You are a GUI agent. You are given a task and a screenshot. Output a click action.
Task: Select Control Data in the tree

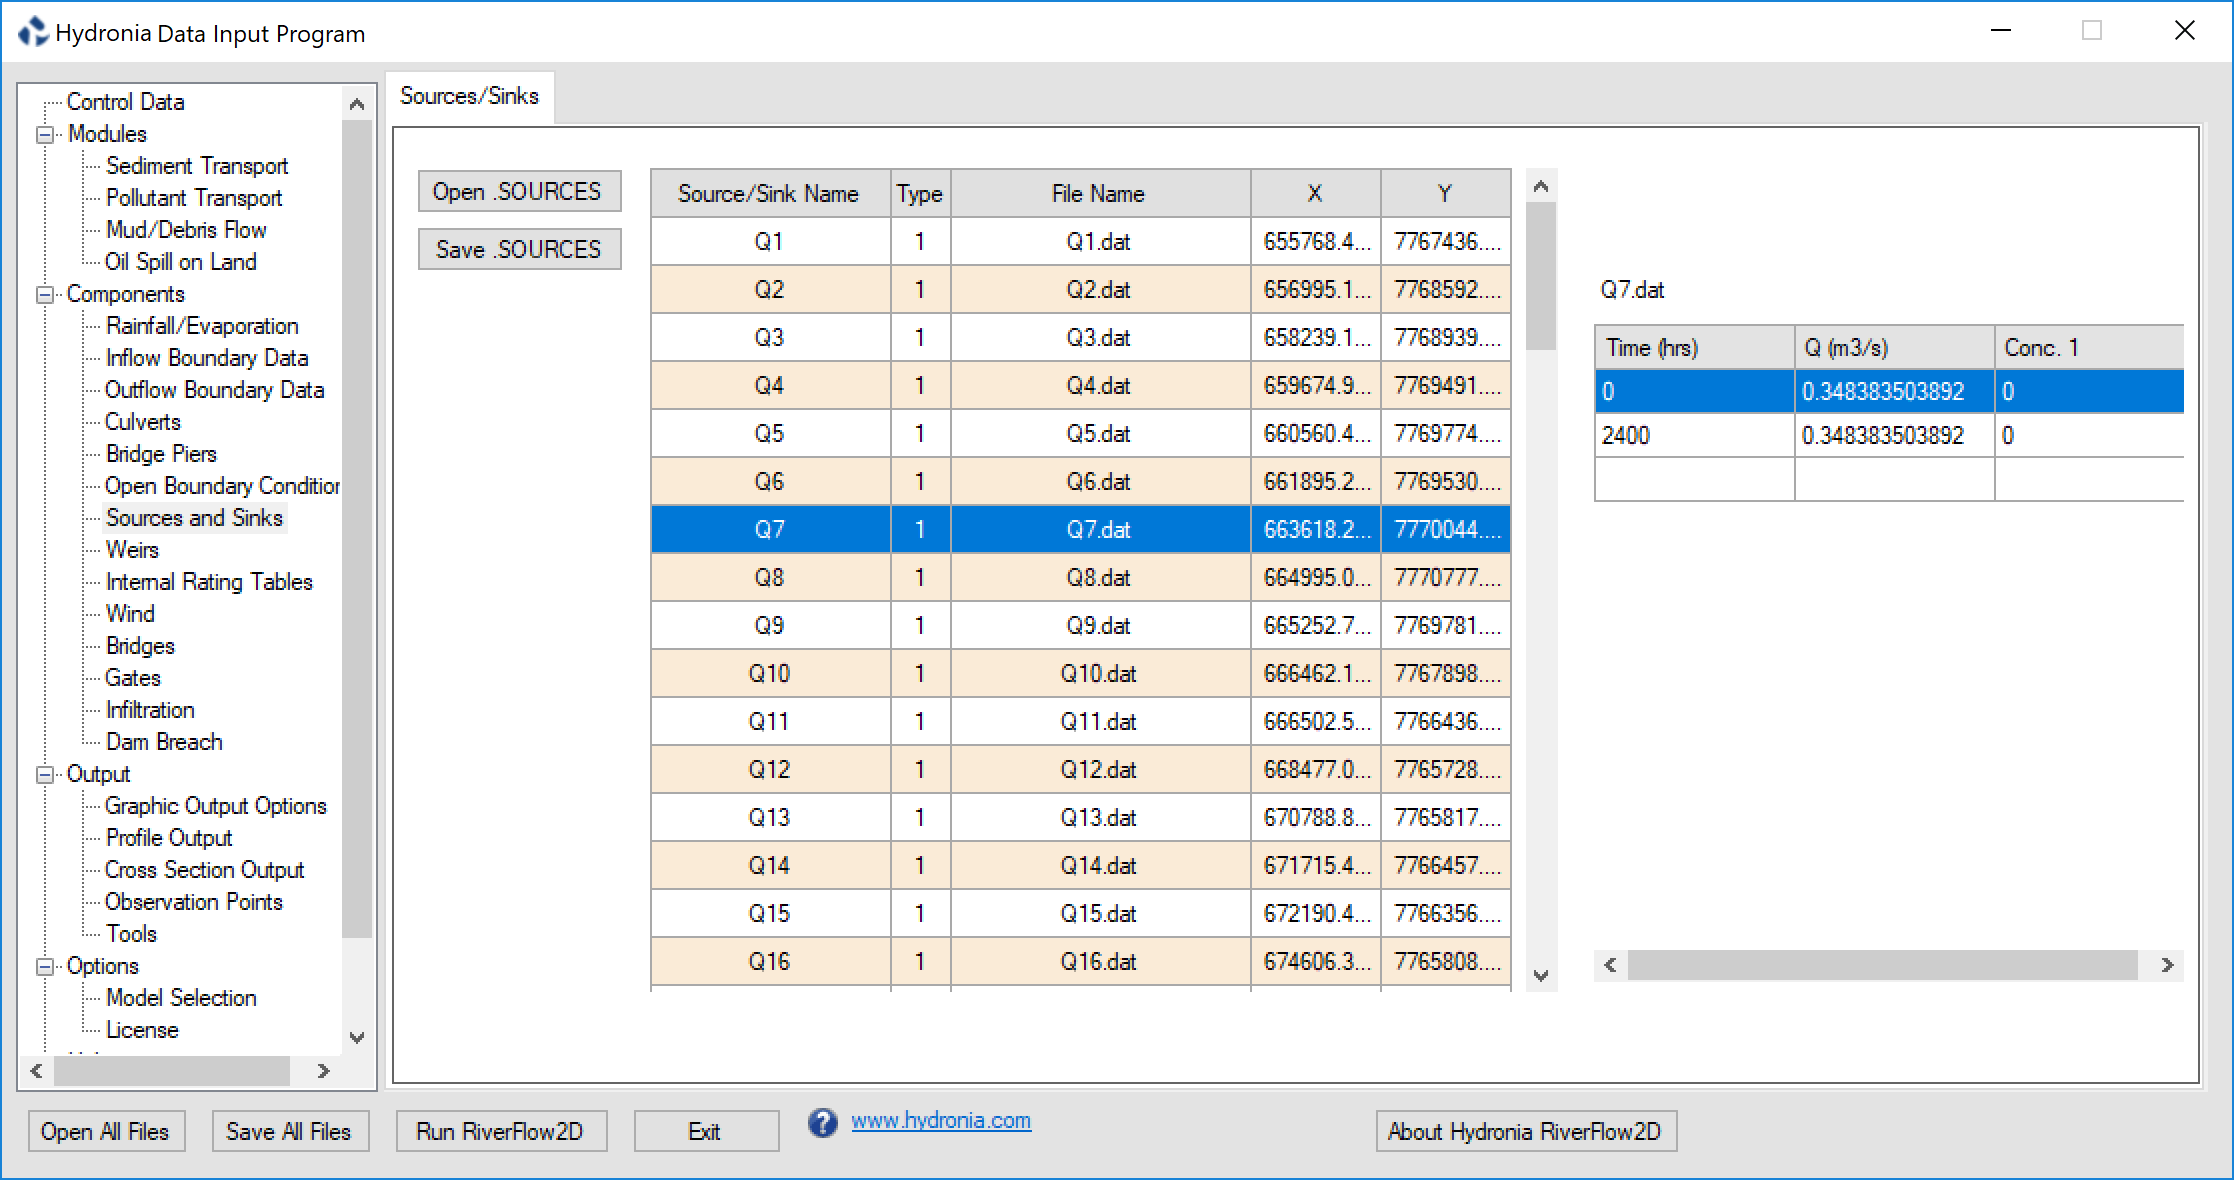tap(125, 102)
